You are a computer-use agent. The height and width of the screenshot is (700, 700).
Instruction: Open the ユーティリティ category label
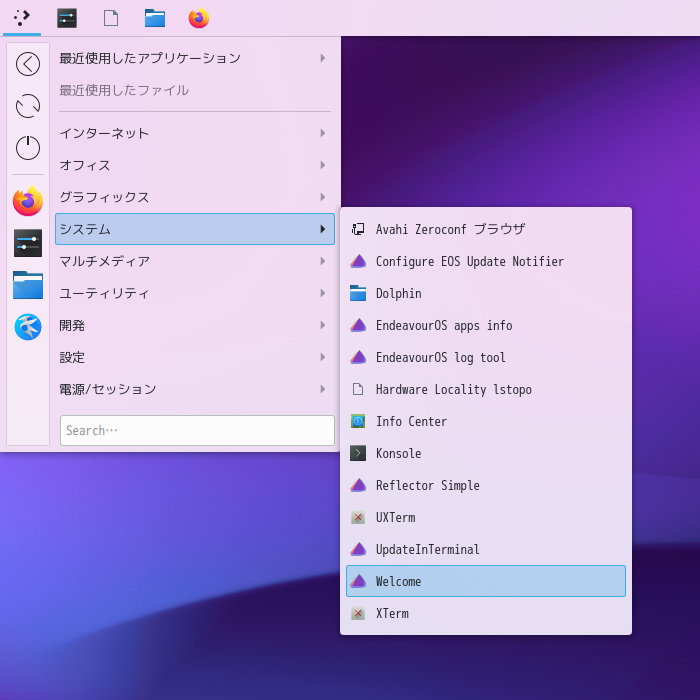tap(104, 293)
